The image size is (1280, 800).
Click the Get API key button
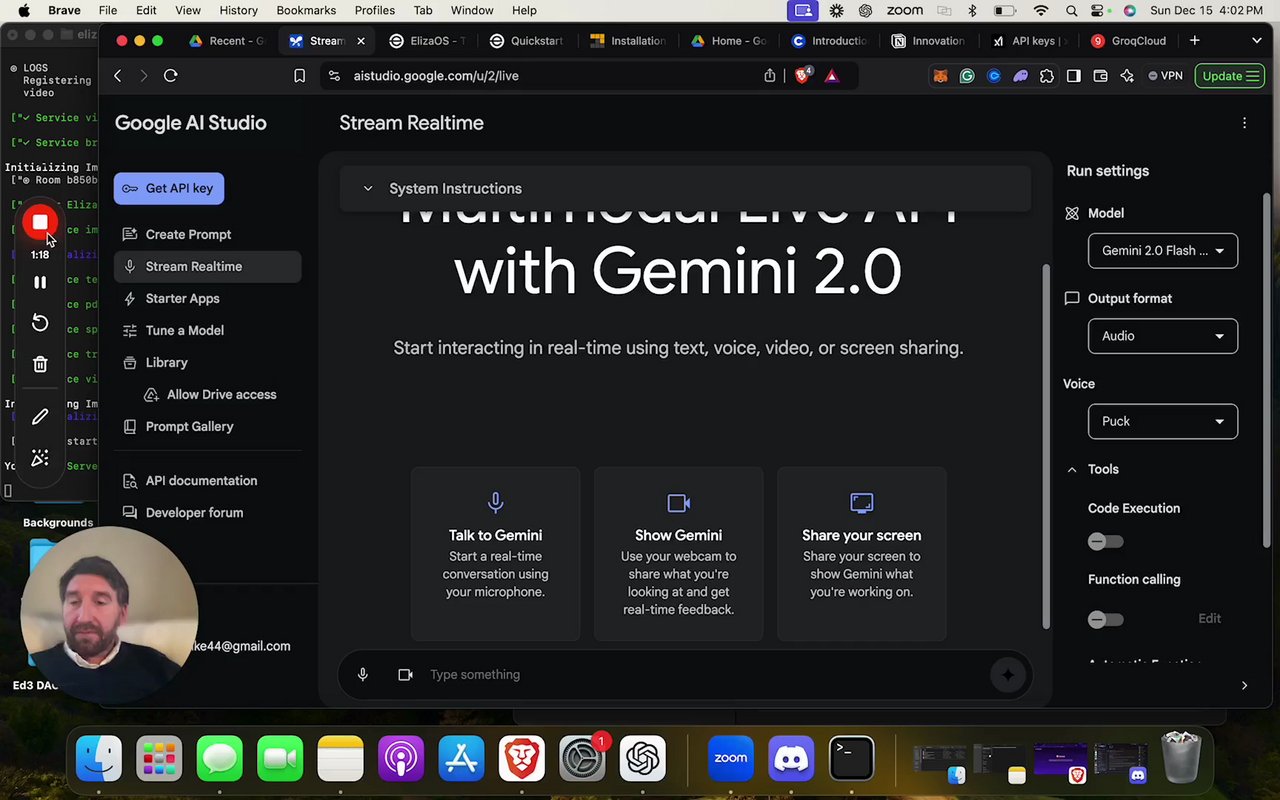click(169, 188)
